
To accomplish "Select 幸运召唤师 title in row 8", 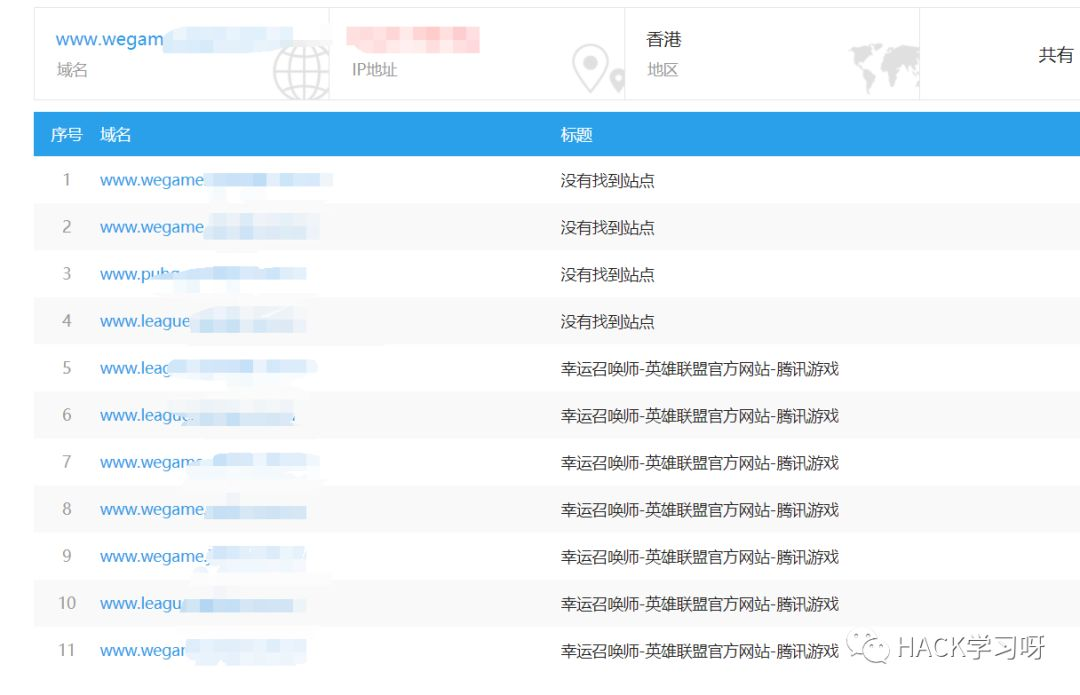I will tap(699, 509).
